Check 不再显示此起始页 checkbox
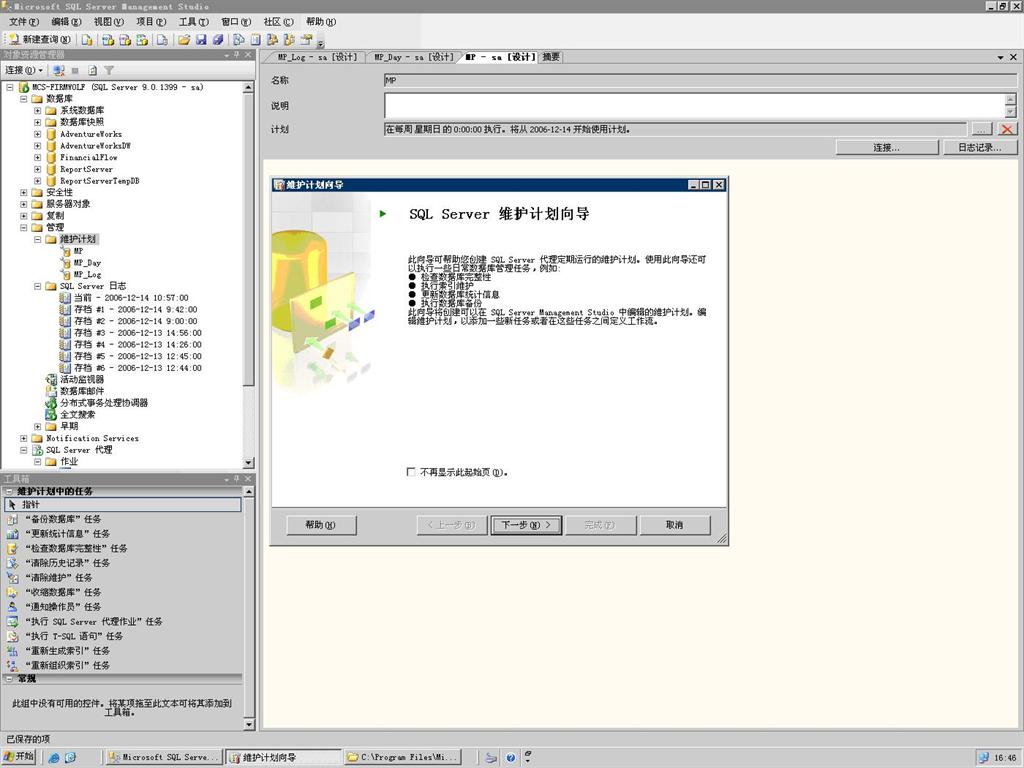This screenshot has width=1024, height=768. (411, 472)
